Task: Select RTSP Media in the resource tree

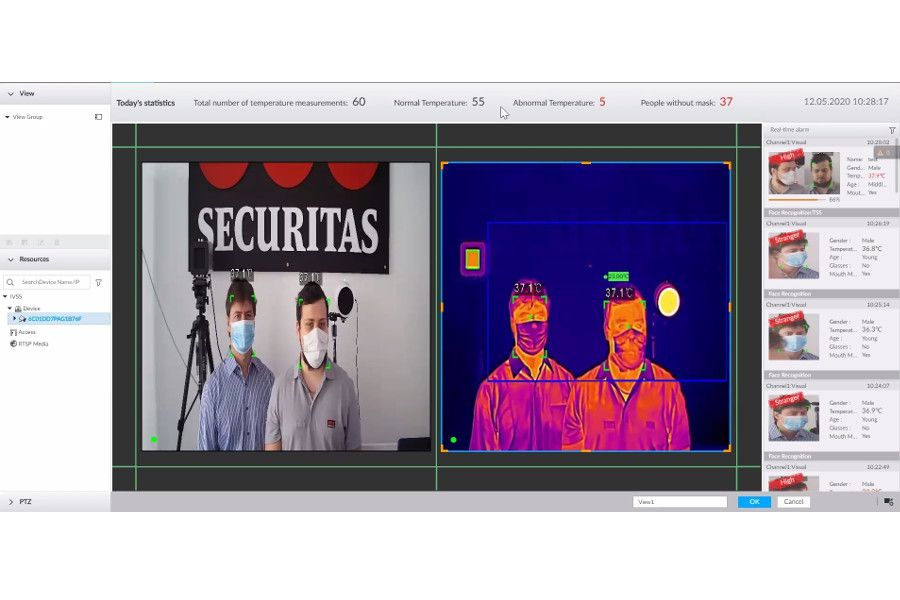Action: pyautogui.click(x=32, y=344)
